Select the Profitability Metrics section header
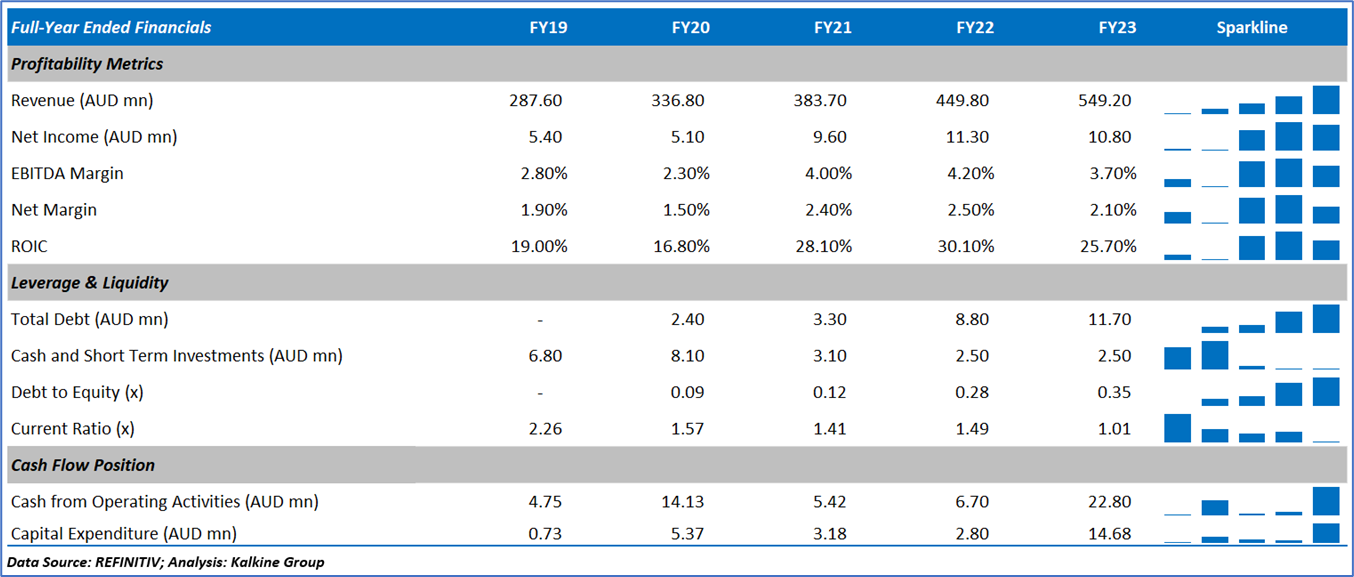 tap(87, 64)
